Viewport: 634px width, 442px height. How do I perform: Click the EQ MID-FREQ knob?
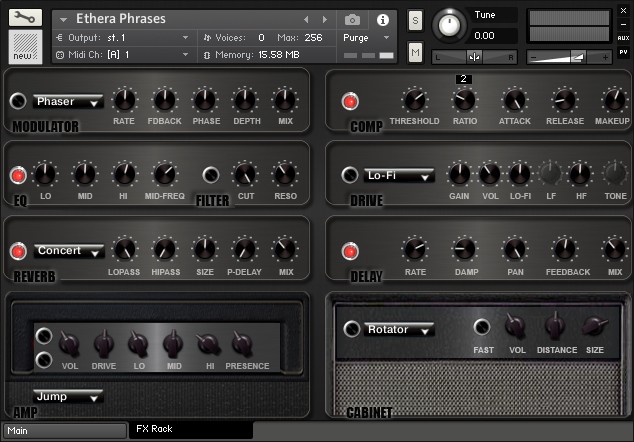(x=165, y=174)
